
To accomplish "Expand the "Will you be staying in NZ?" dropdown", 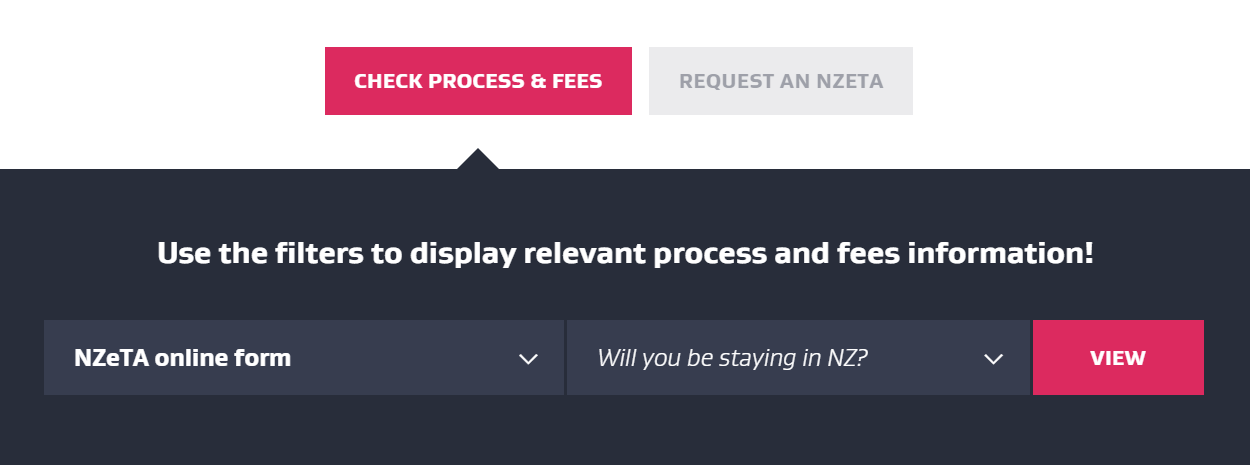I will [797, 358].
